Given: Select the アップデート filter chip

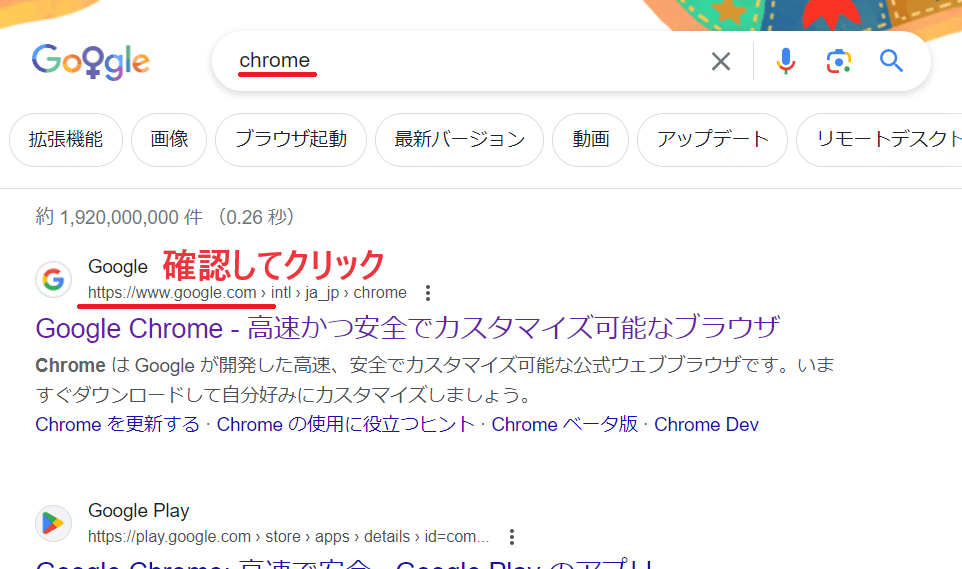Looking at the screenshot, I should point(712,140).
